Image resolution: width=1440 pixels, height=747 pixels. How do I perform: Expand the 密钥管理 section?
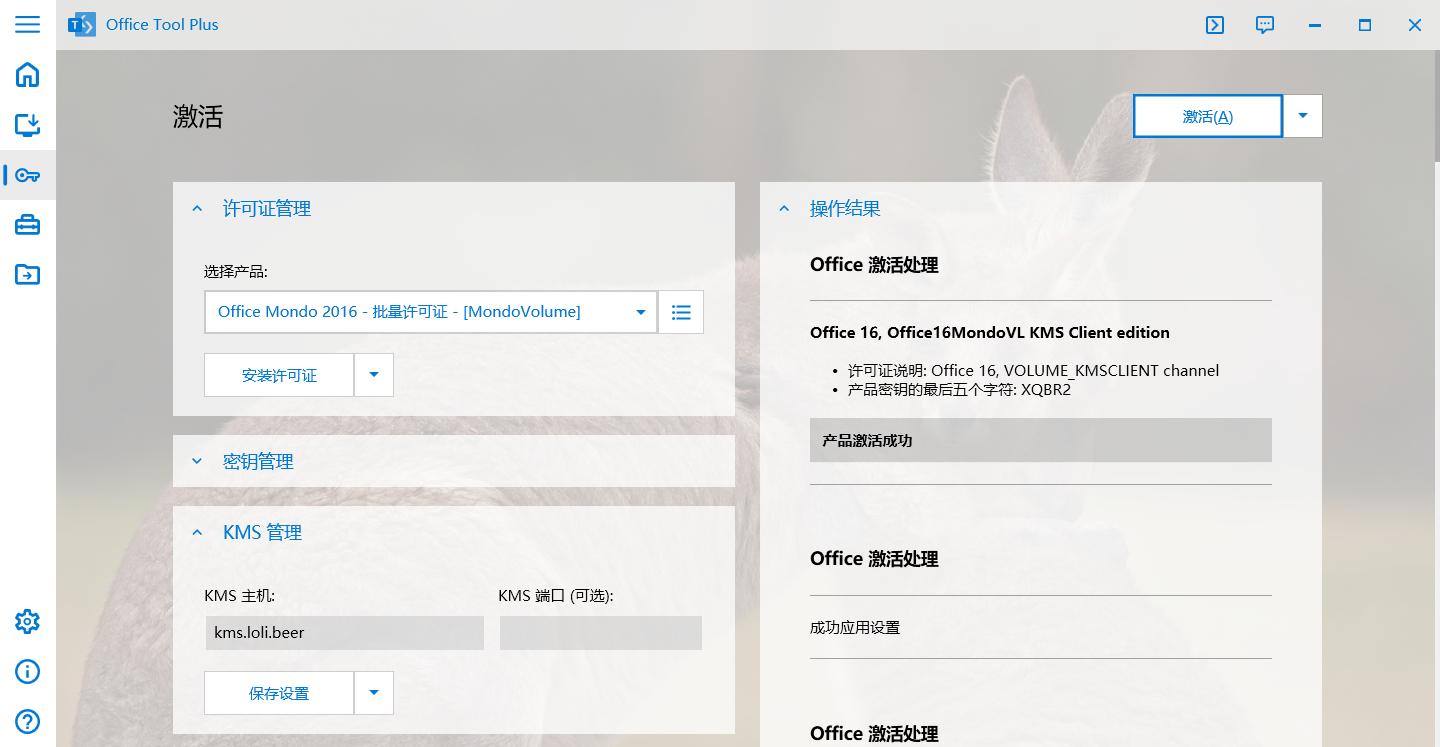point(196,461)
